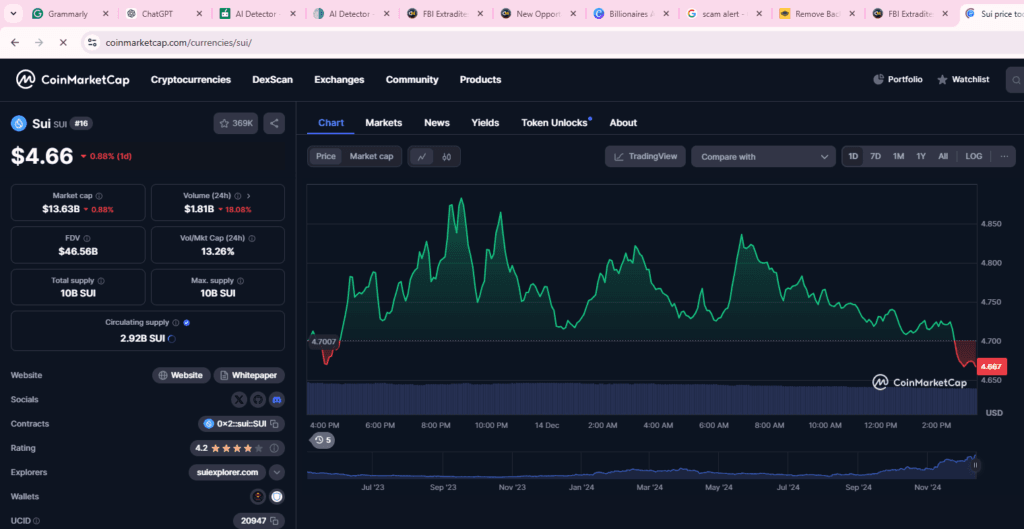Switch to candlestick chart view icon

tap(447, 157)
